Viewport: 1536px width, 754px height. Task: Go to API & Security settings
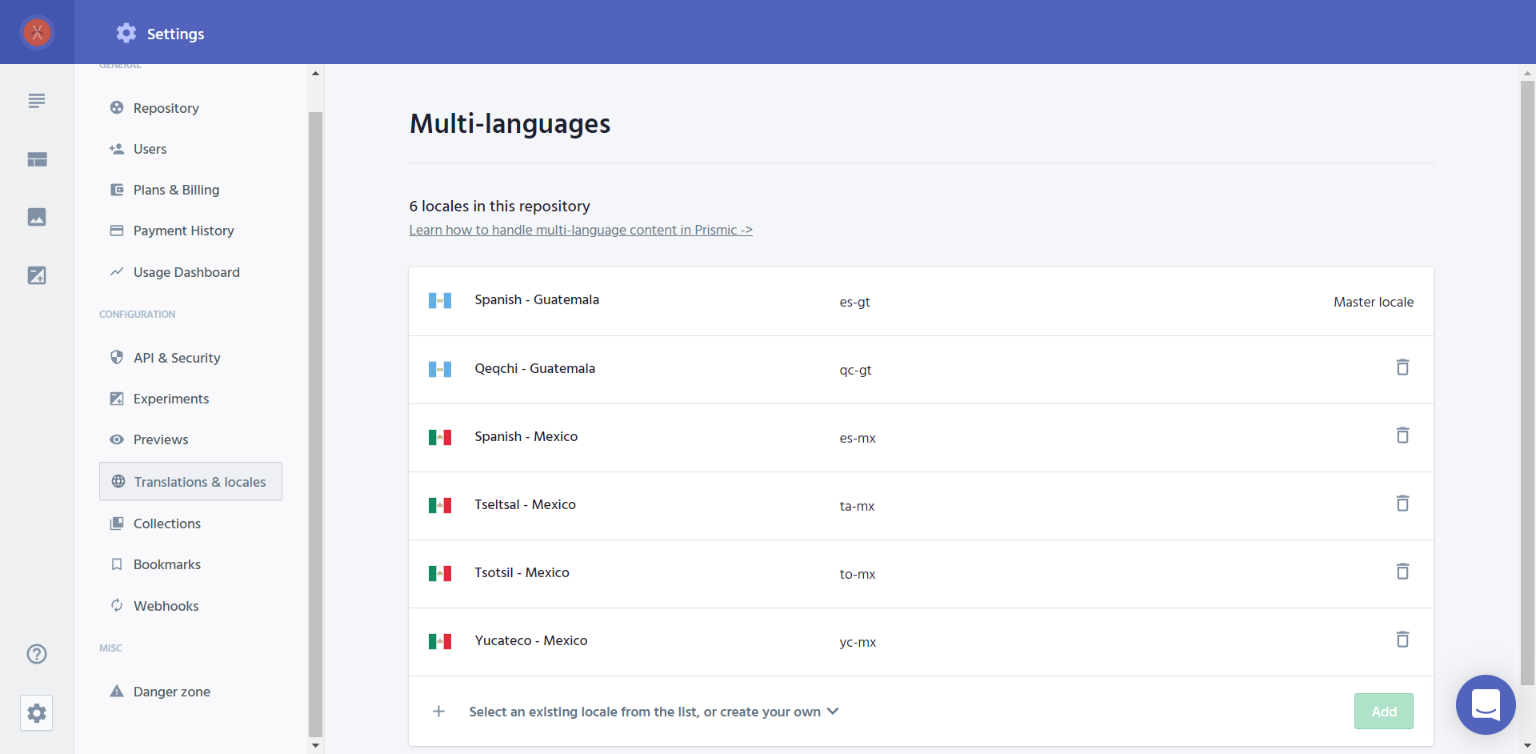176,358
